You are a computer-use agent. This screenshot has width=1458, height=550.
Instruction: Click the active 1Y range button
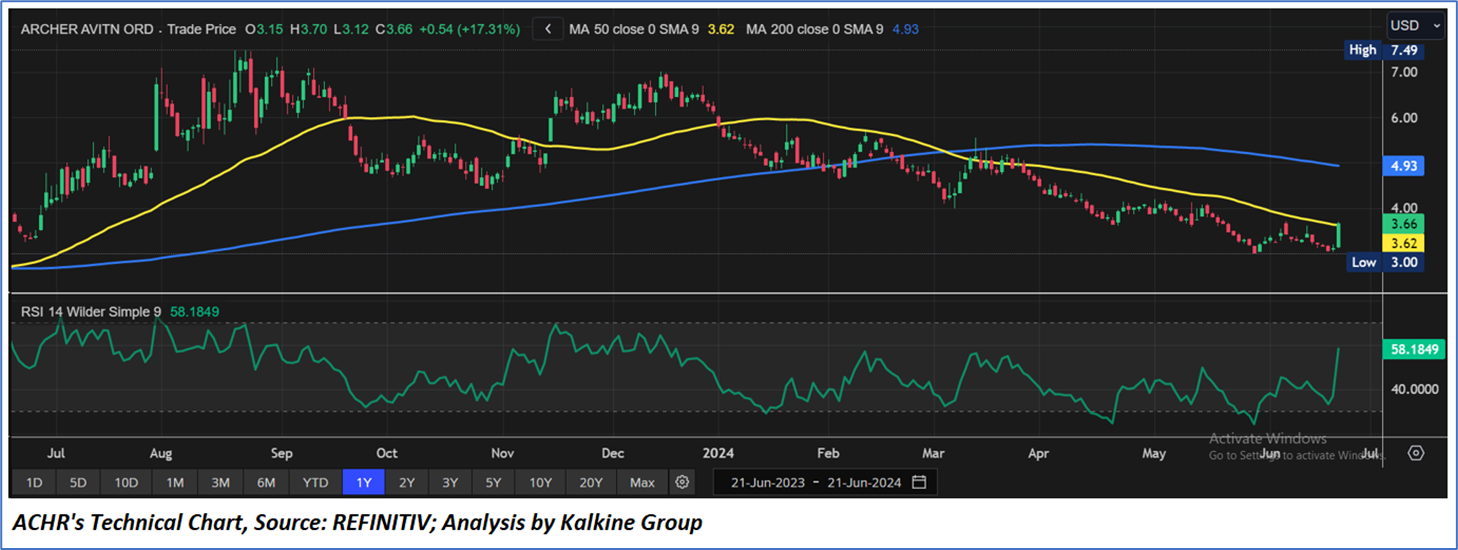(363, 482)
